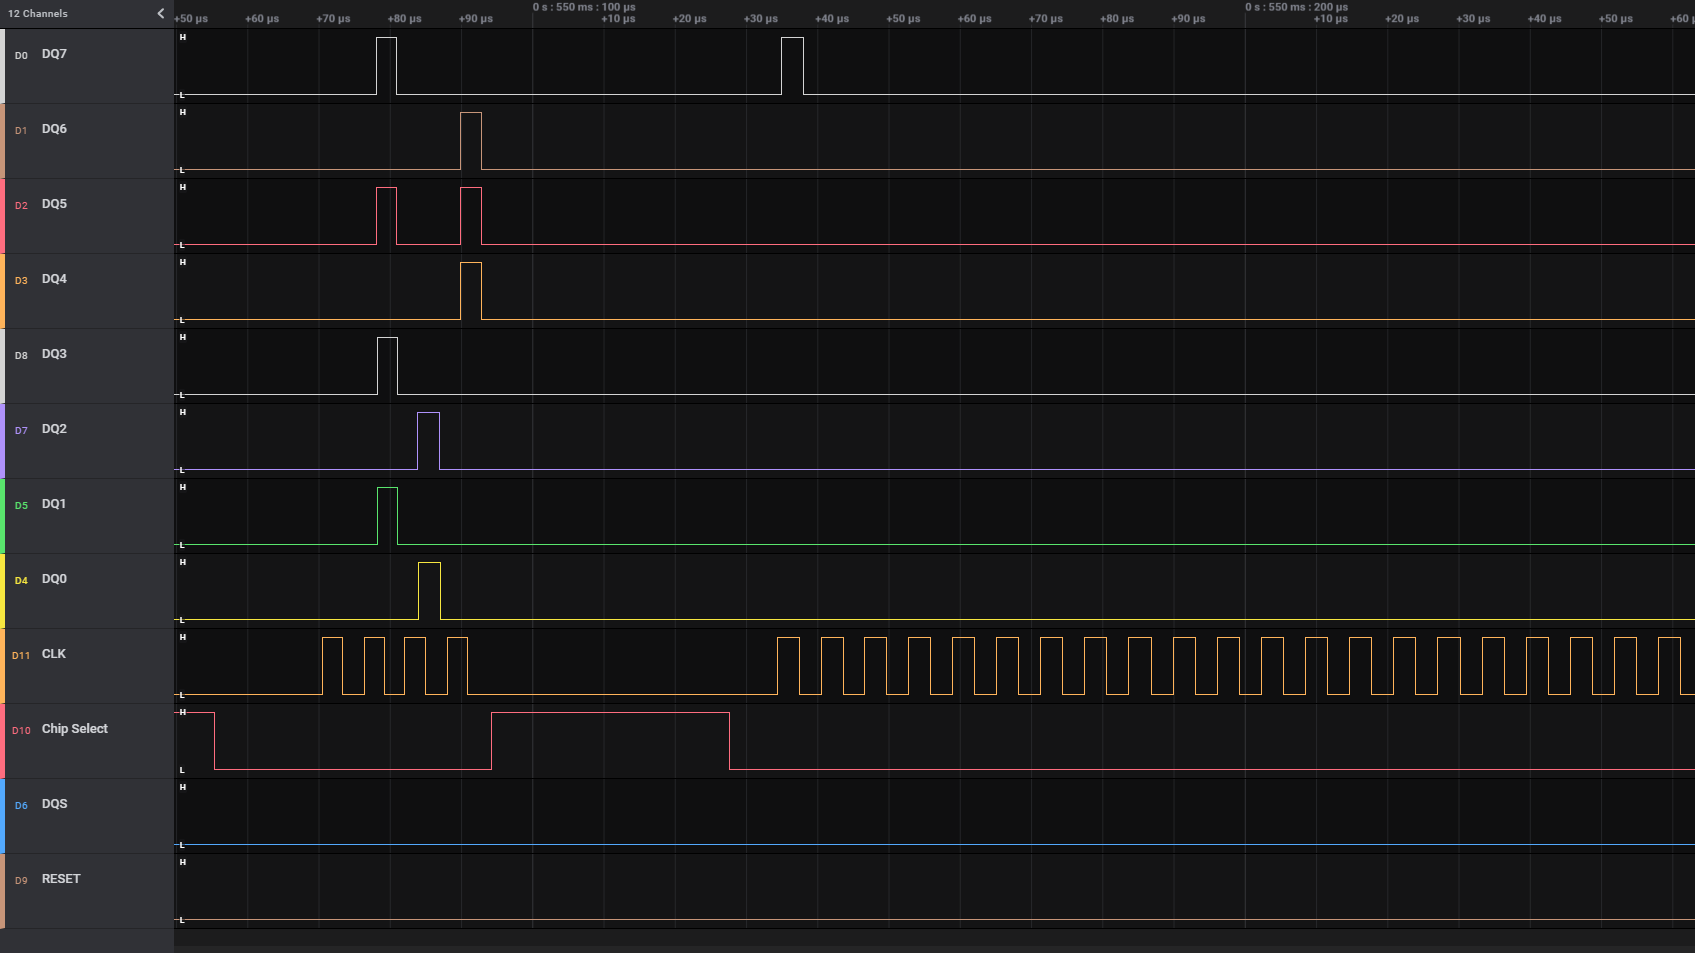Viewport: 1695px width, 953px height.
Task: Click the D6 identifier beside DQS
Action: point(21,805)
